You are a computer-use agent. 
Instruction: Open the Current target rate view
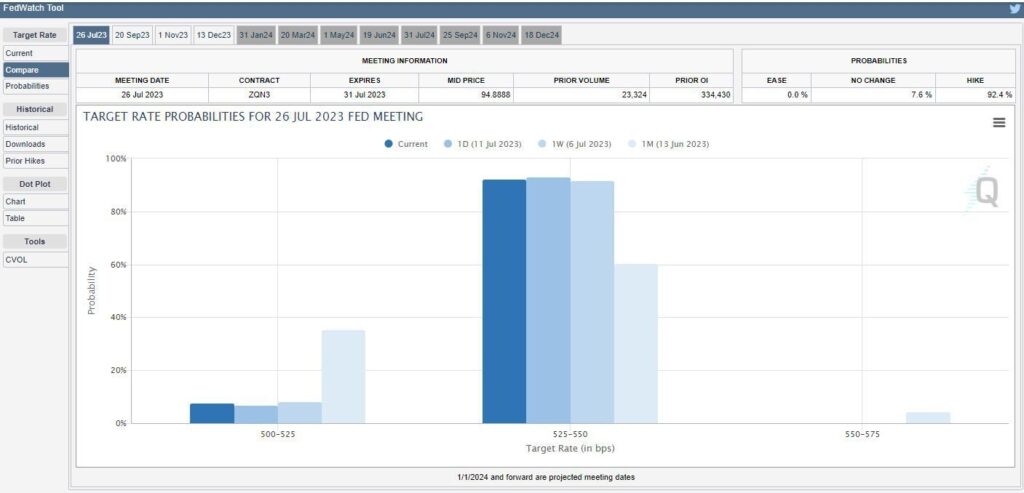[20, 53]
